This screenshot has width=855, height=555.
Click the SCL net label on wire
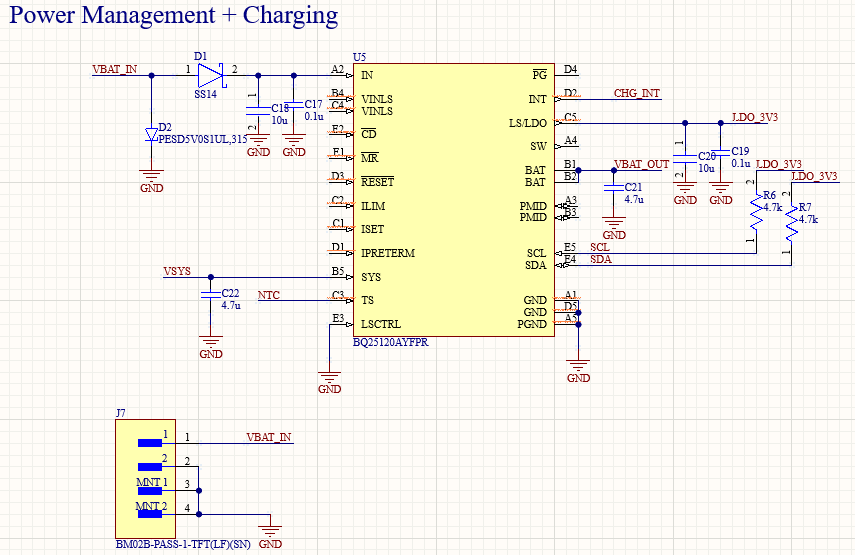(600, 248)
